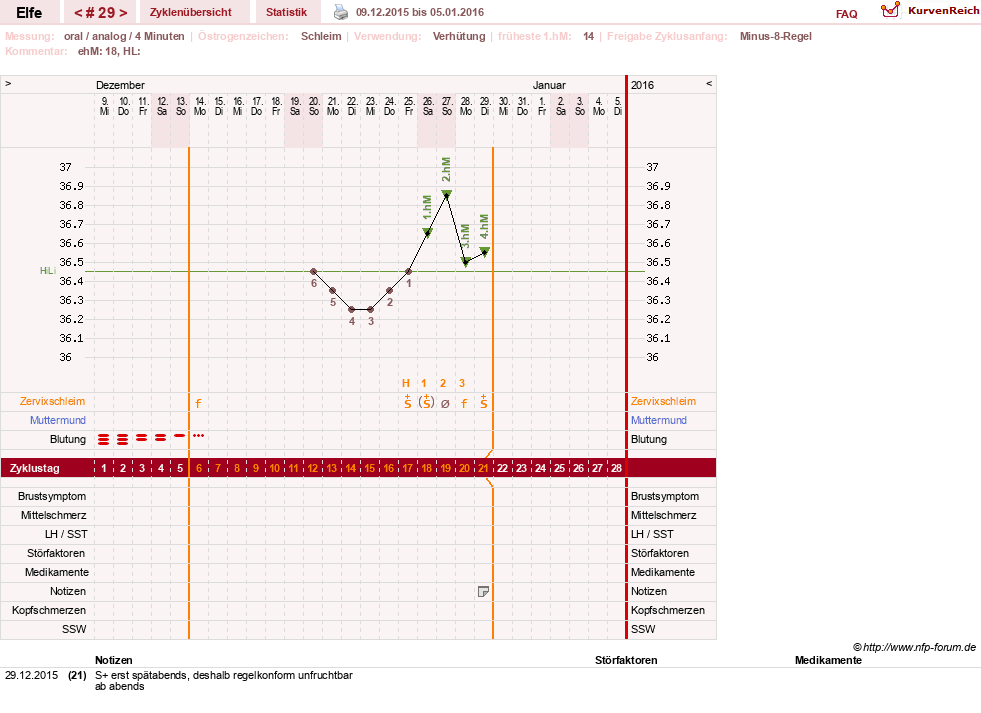Click the right Muttermund label
The image size is (981, 713).
point(659,420)
